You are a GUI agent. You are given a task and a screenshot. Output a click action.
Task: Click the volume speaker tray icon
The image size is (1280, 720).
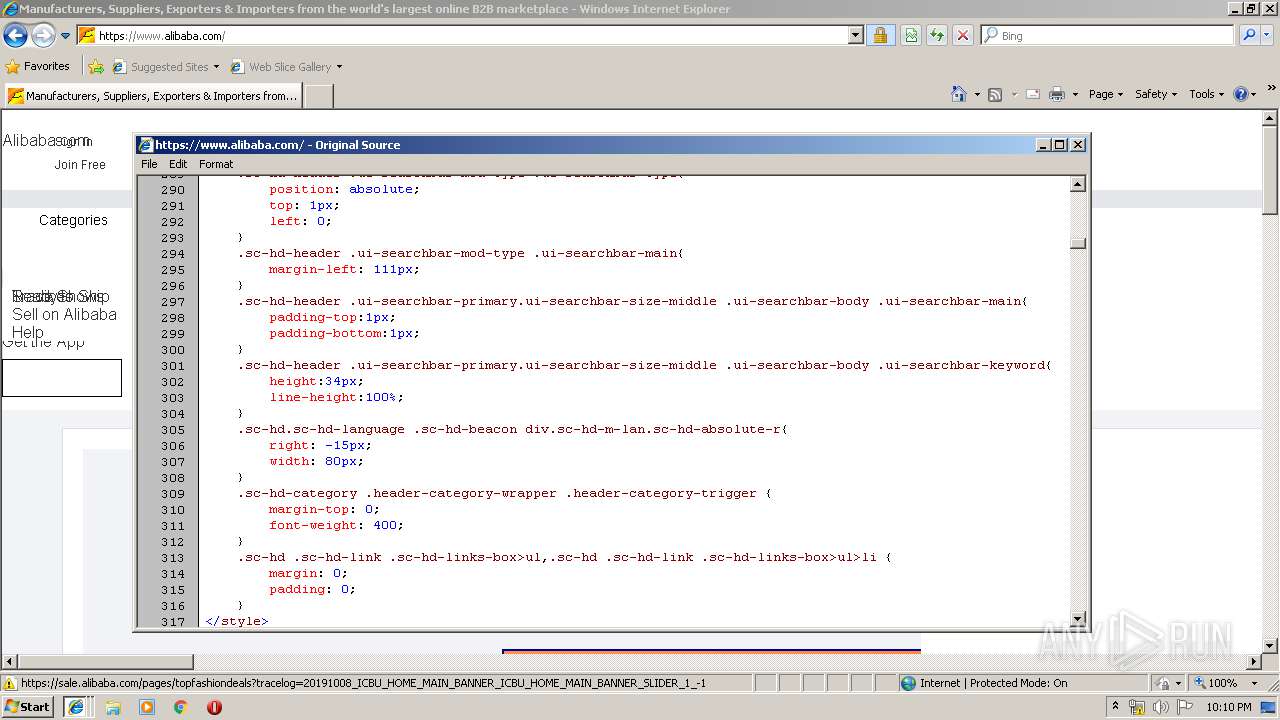click(1160, 707)
